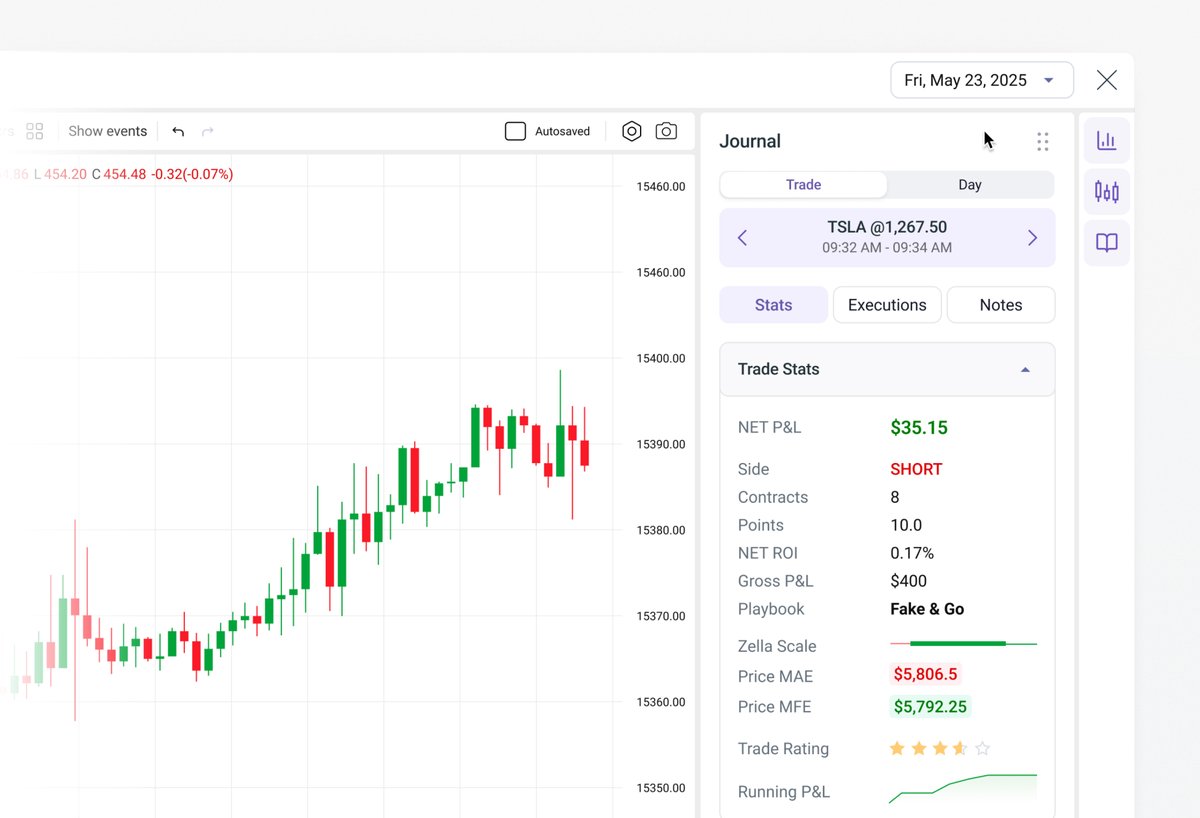Open the chart statistics panel via bar chart icon
The height and width of the screenshot is (818, 1200).
[1106, 140]
